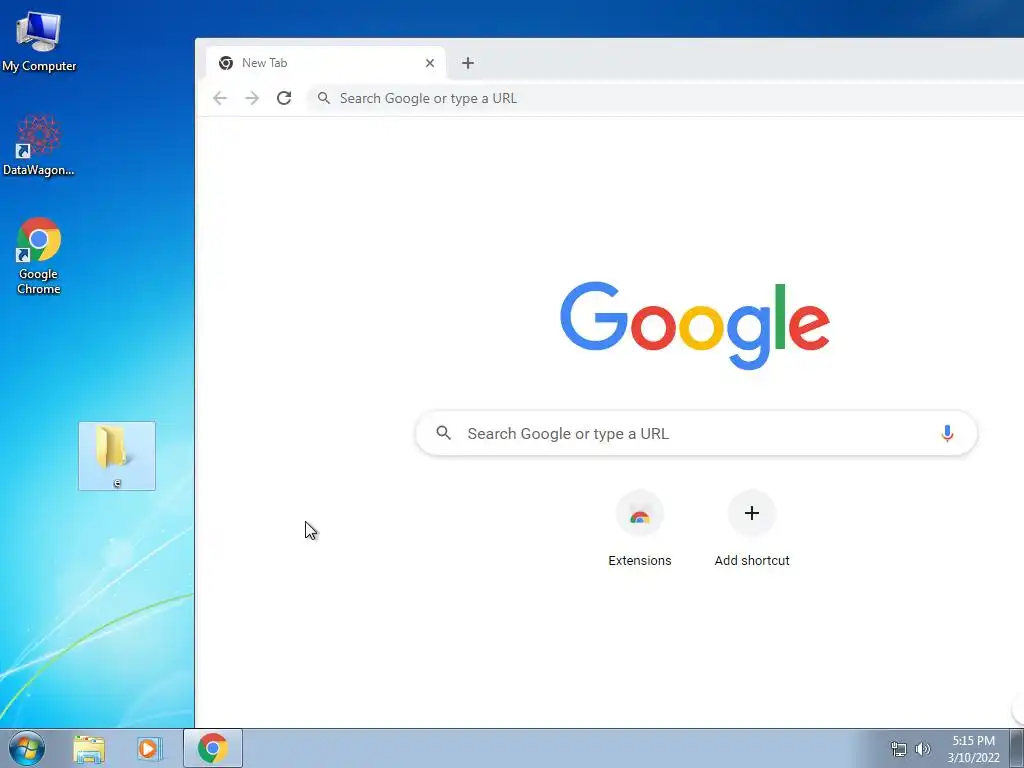The width and height of the screenshot is (1024, 768).
Task: Select the New Tab tab
Action: coord(326,63)
